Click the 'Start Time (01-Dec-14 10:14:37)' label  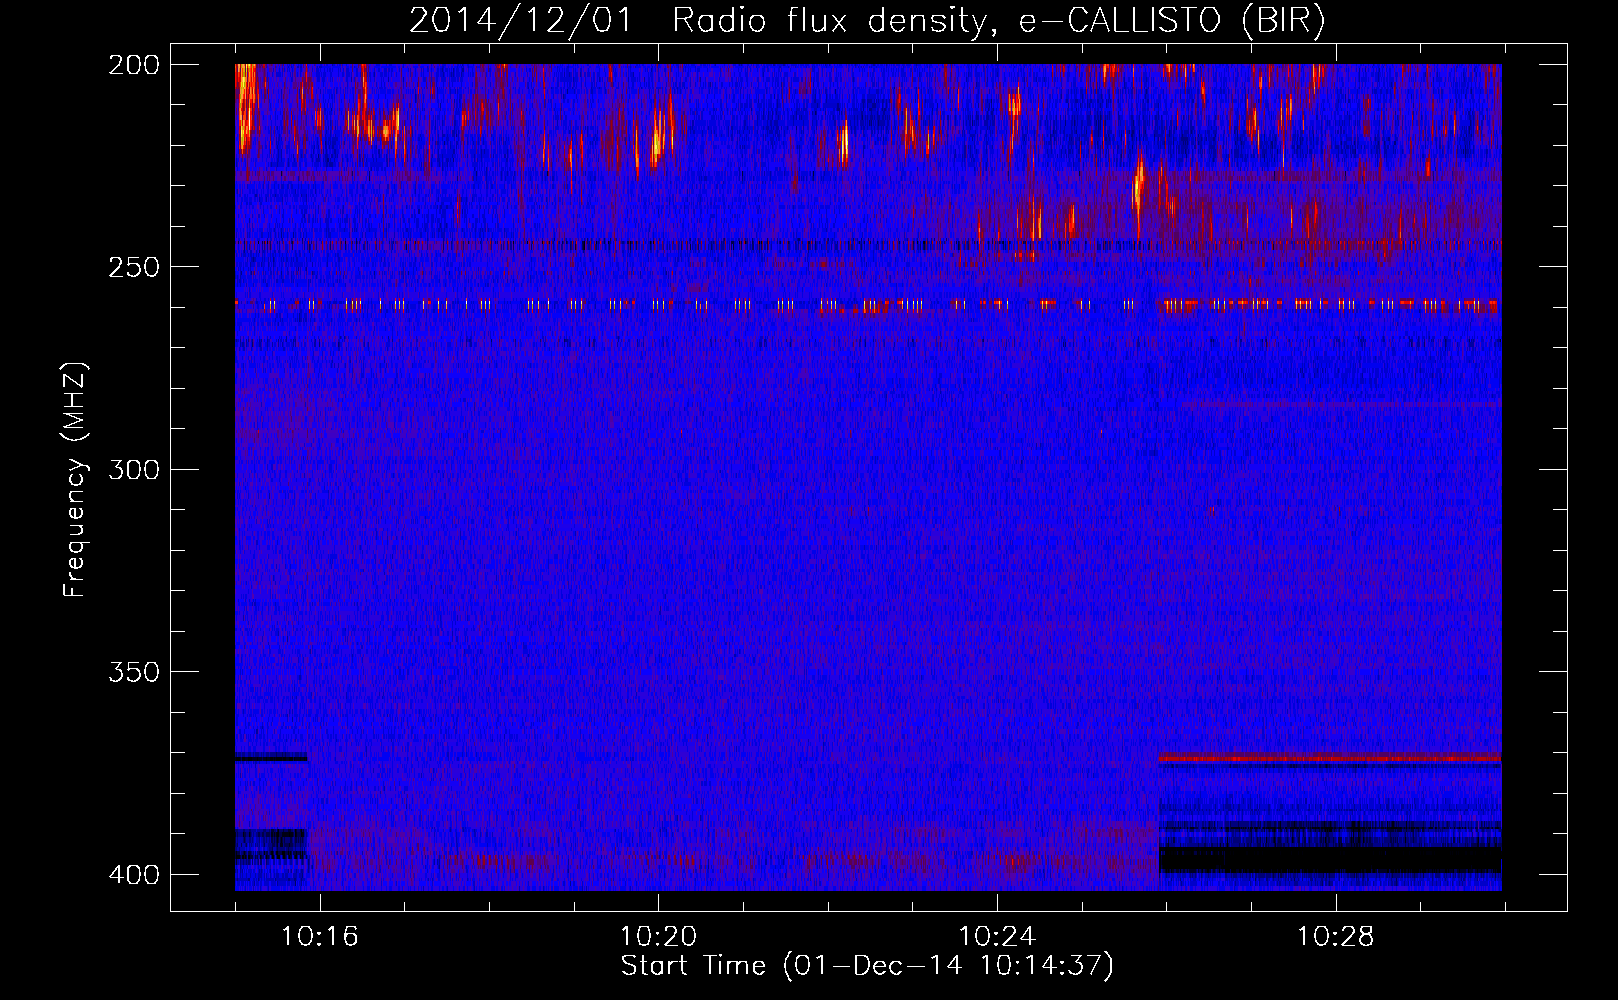pyautogui.click(x=867, y=966)
